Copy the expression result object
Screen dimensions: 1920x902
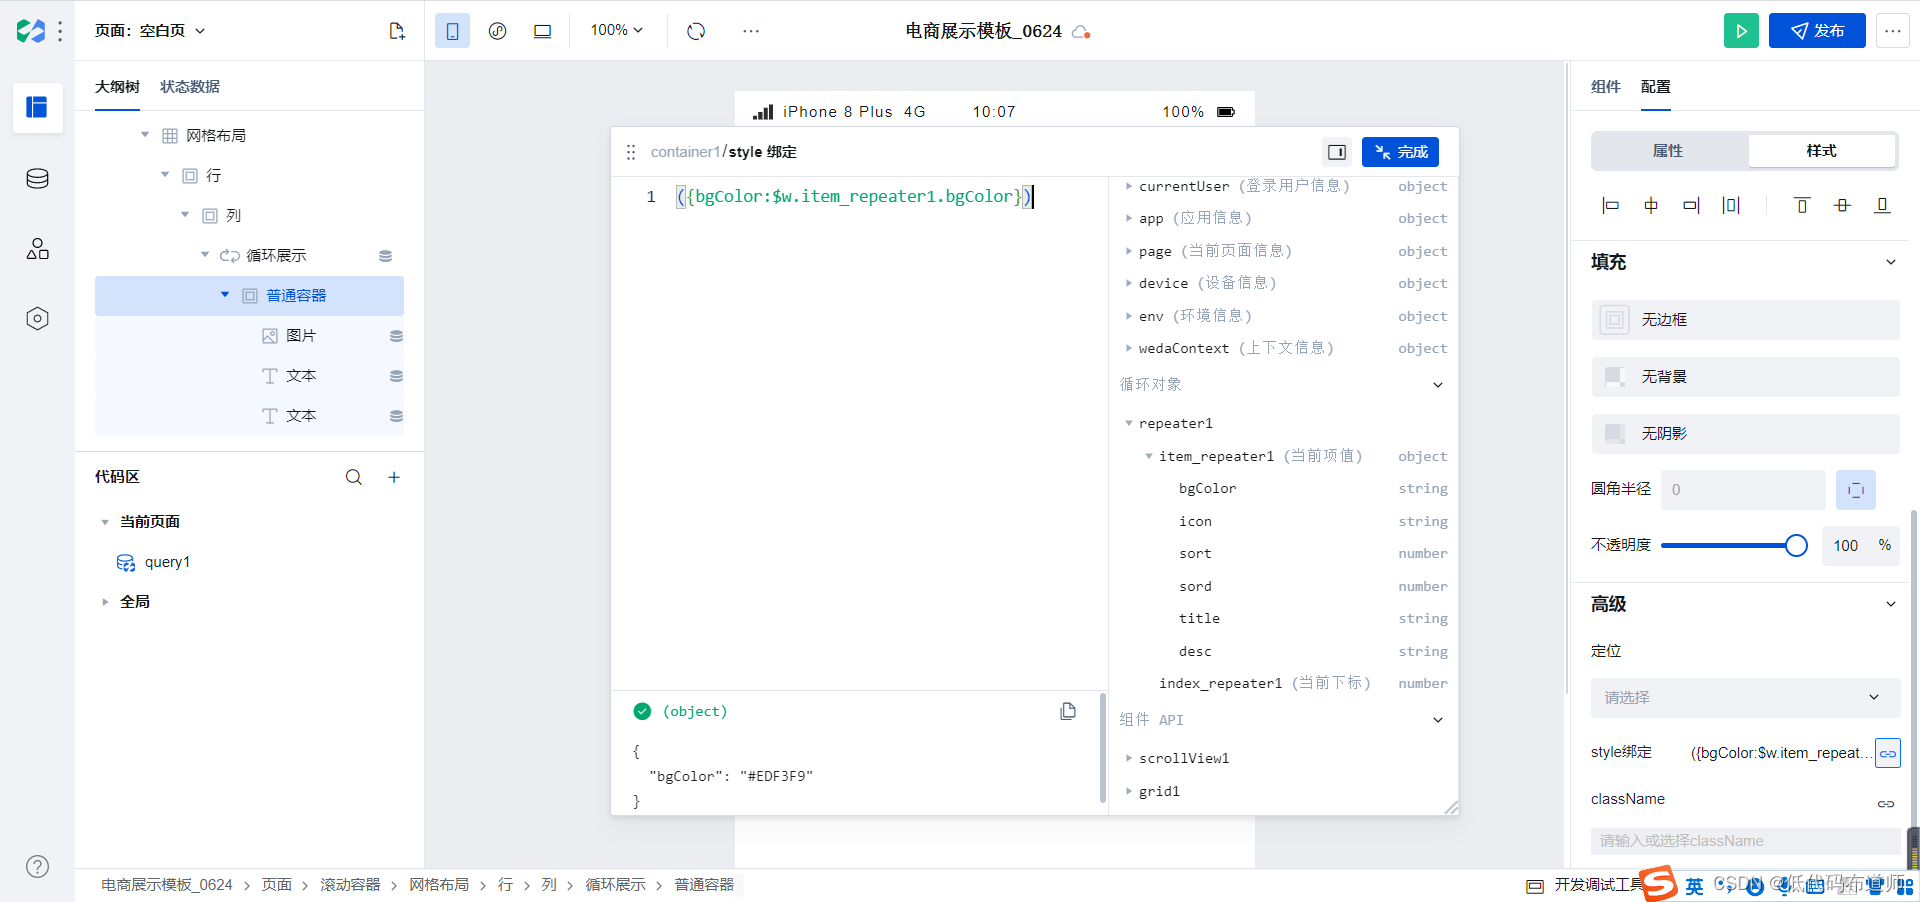pos(1068,711)
